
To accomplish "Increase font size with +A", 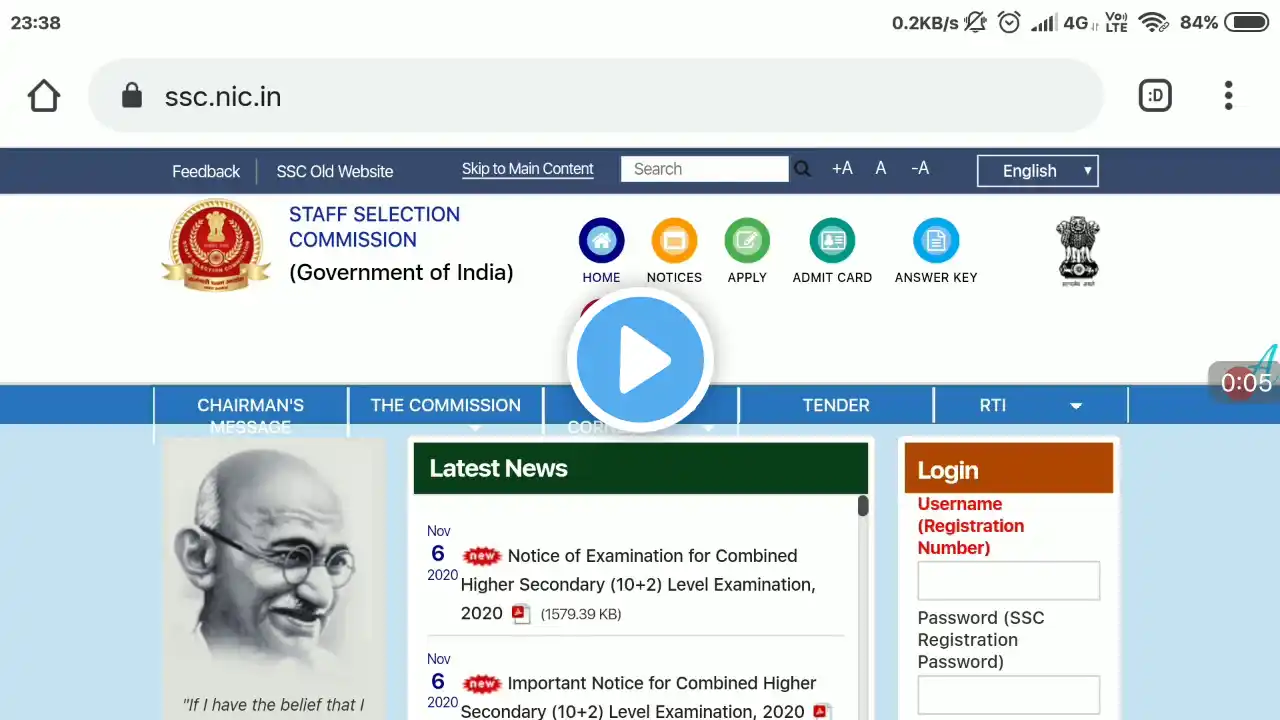I will (842, 168).
